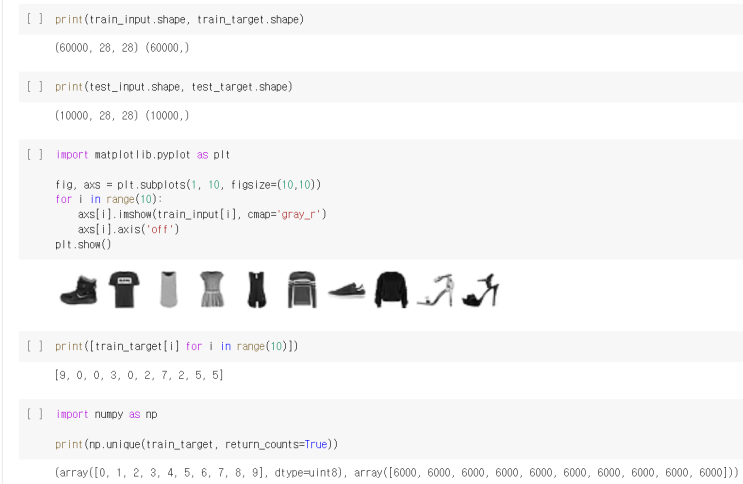Image resolution: width=743 pixels, height=484 pixels.
Task: Place cursor in plt.subplots code line
Action: pos(188,186)
